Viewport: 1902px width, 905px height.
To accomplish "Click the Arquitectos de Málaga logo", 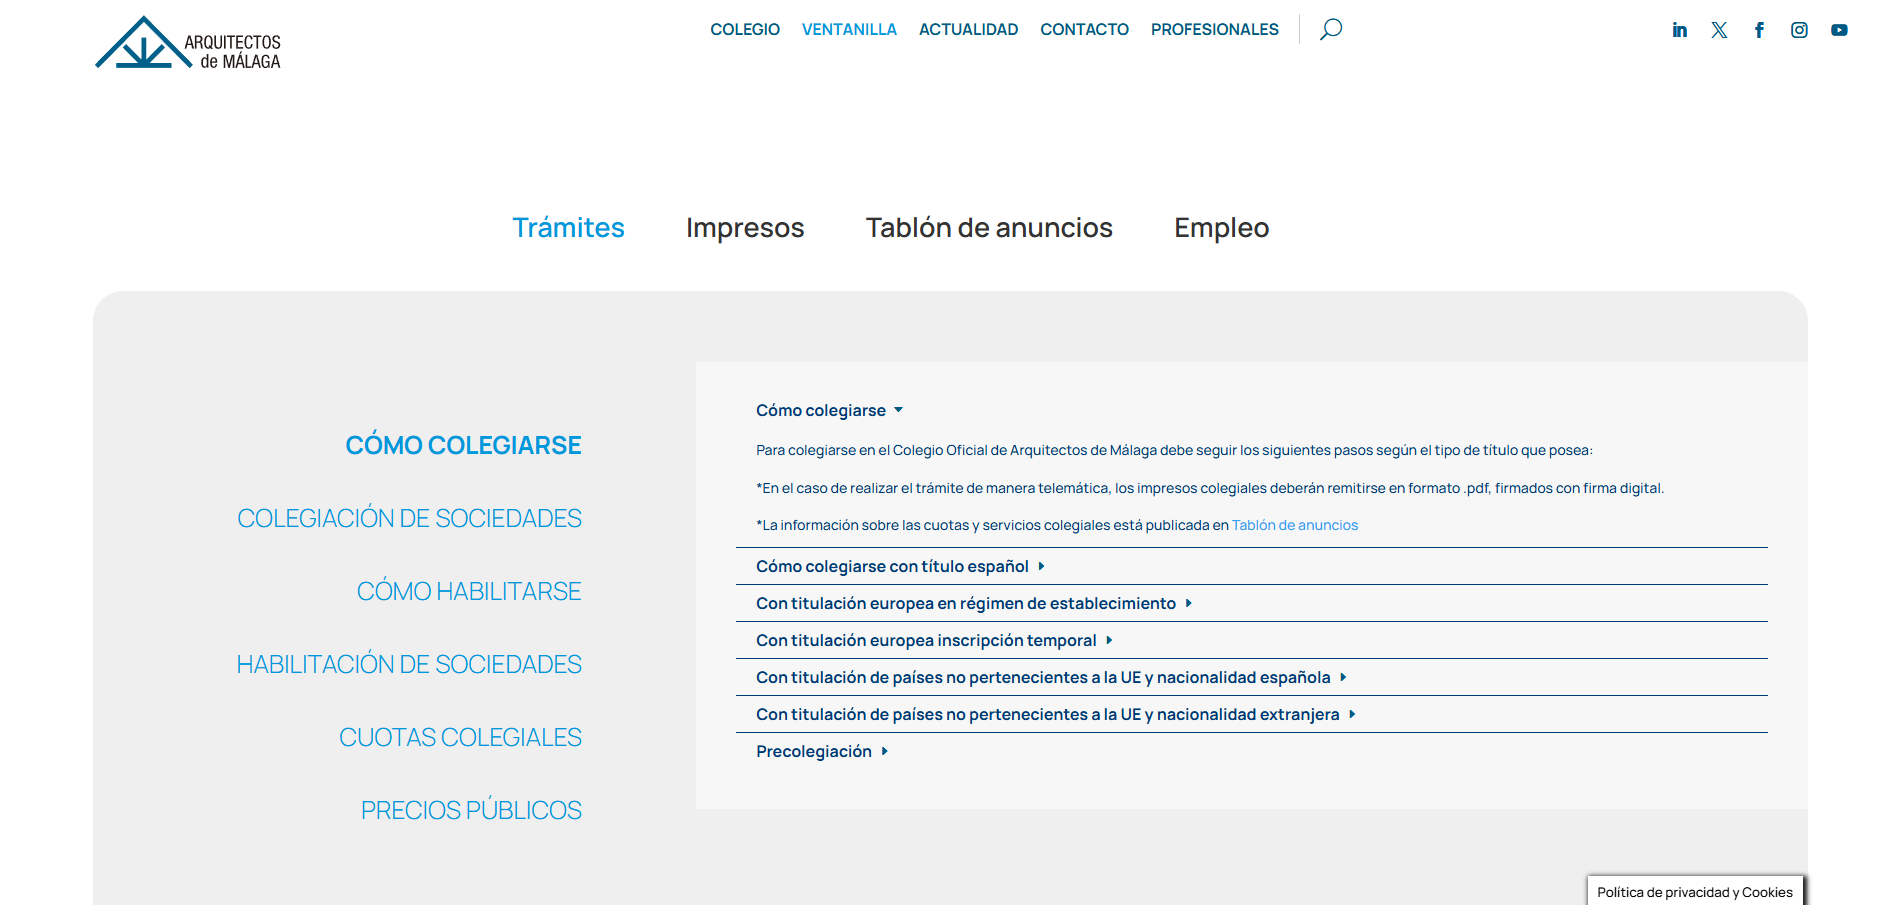I will [x=188, y=44].
